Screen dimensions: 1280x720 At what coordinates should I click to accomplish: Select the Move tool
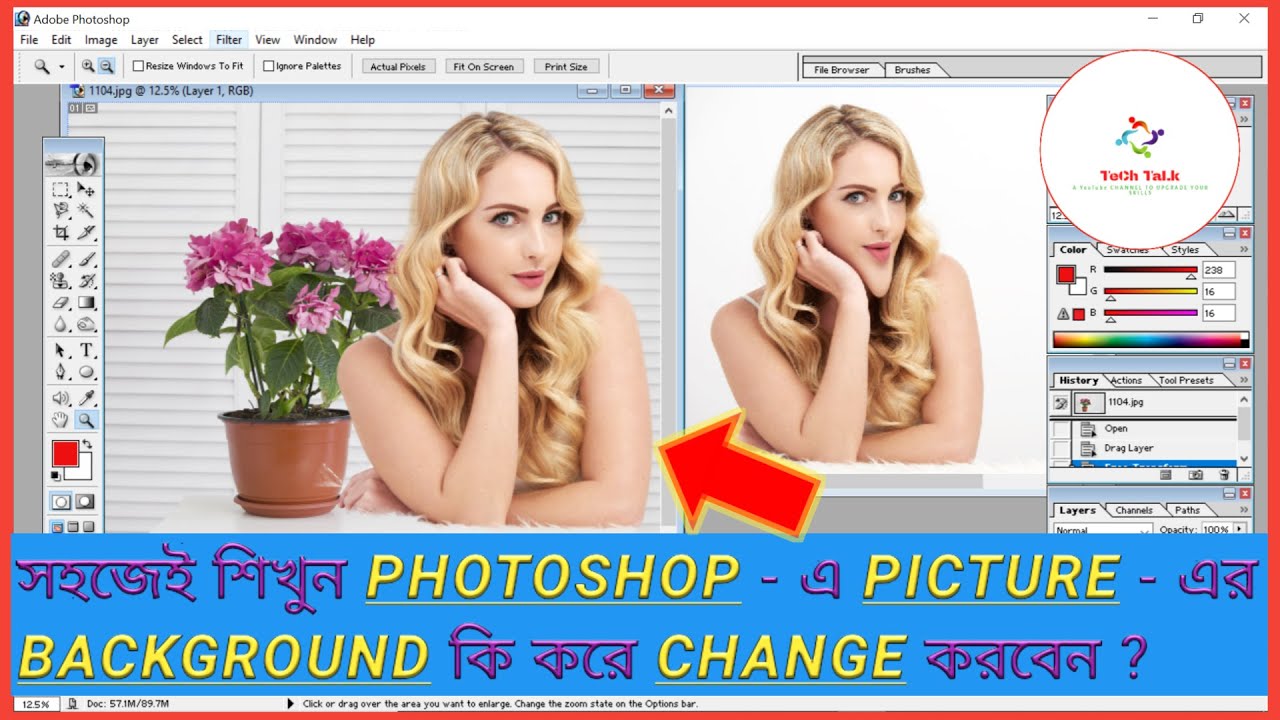pyautogui.click(x=86, y=189)
